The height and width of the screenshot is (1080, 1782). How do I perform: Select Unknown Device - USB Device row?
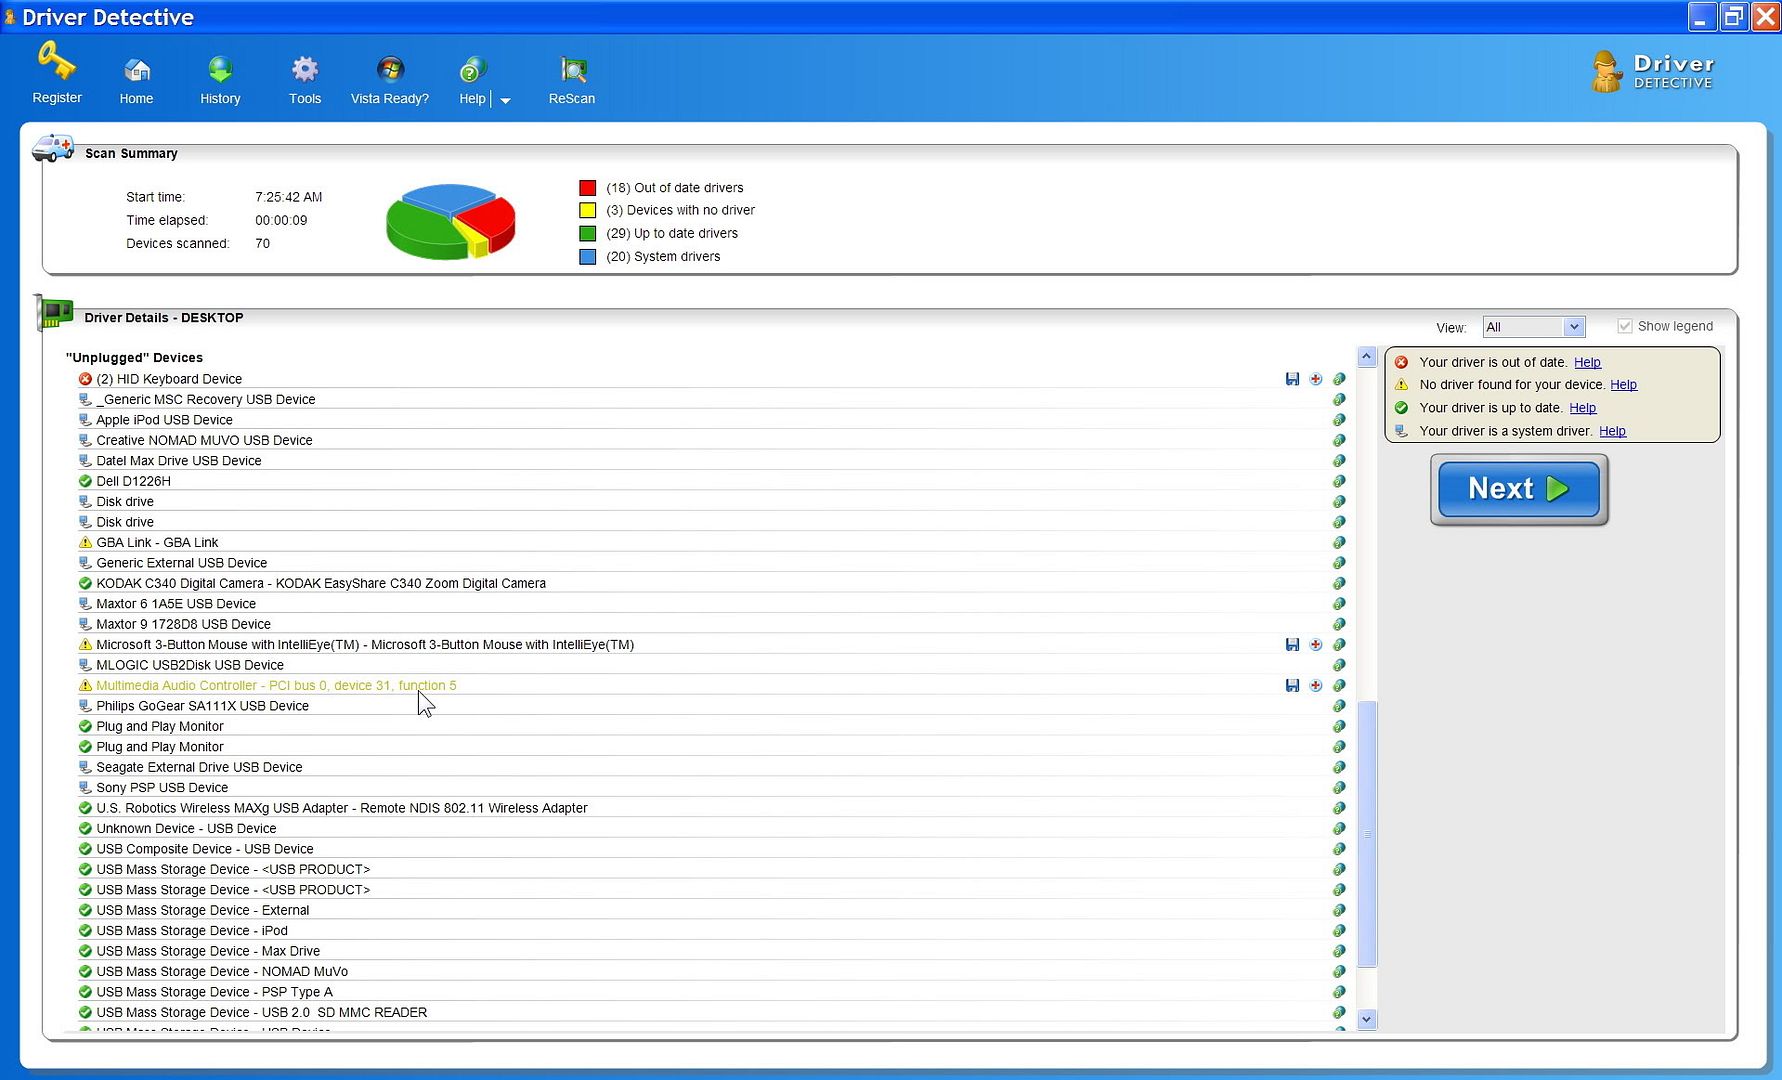tap(710, 829)
